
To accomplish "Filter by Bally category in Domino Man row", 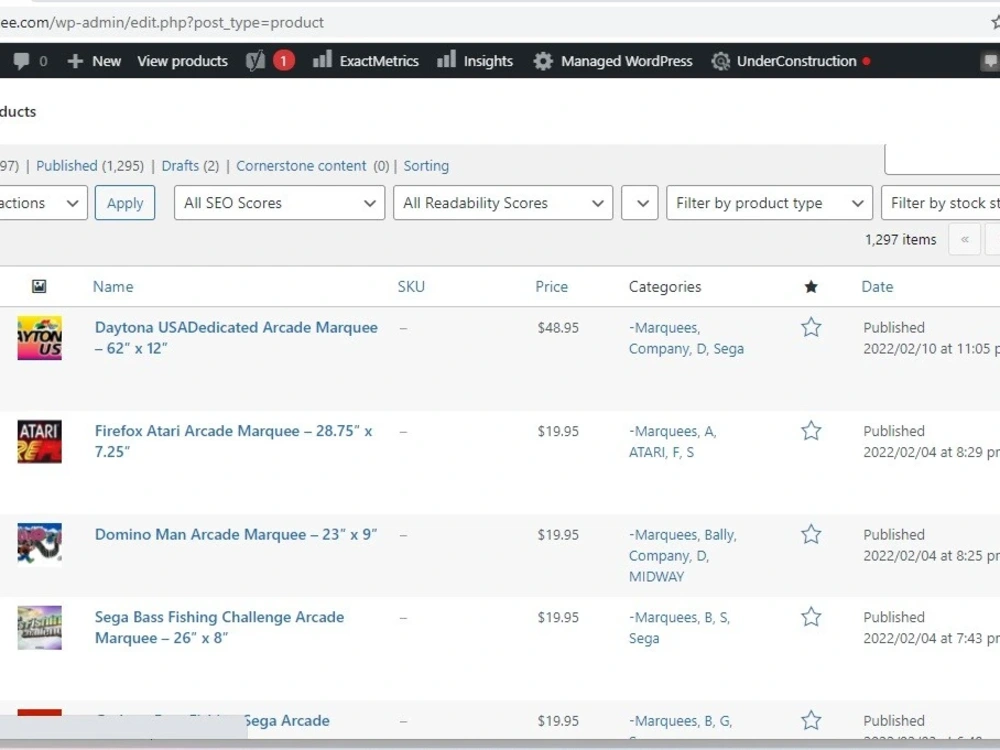I will coord(719,535).
